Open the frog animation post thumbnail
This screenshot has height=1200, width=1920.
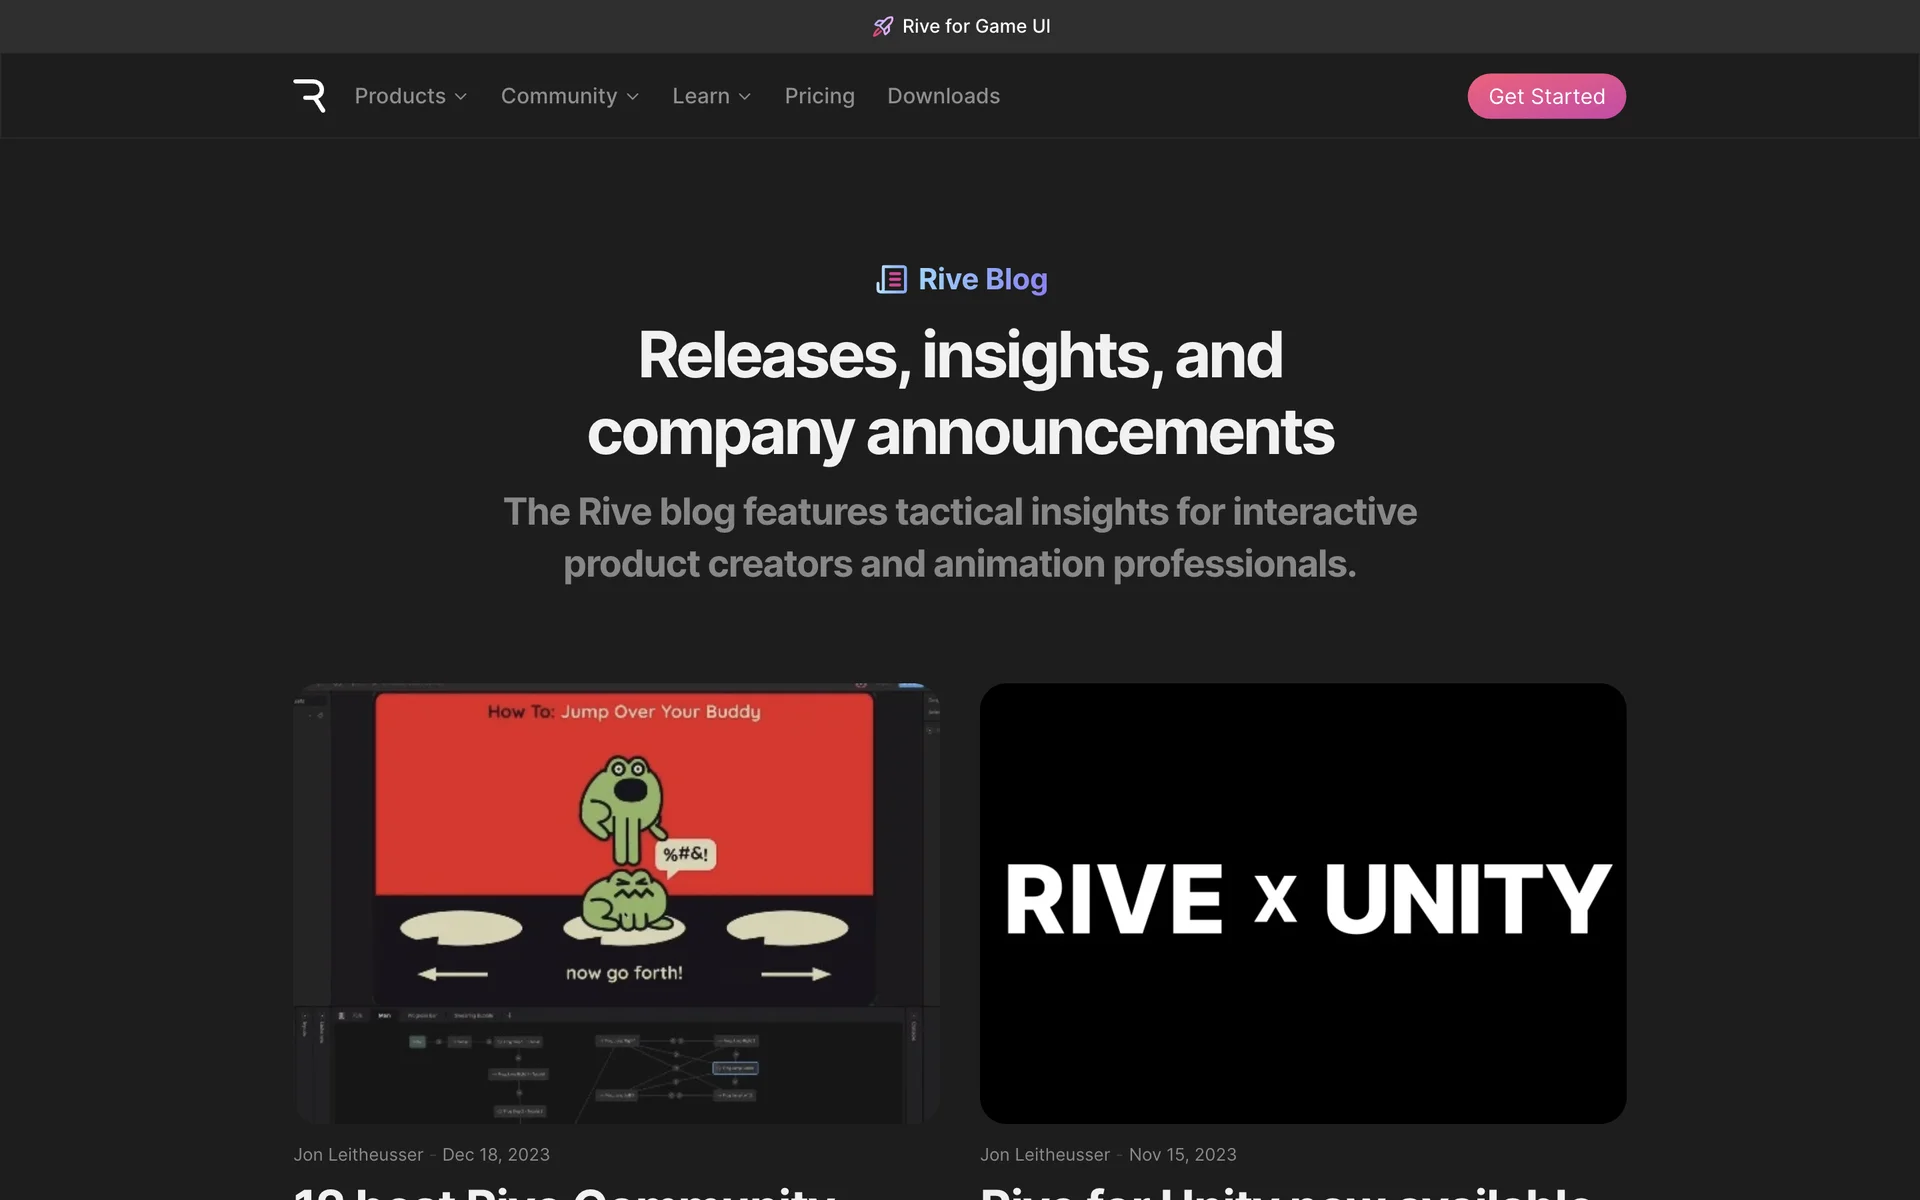pos(616,903)
